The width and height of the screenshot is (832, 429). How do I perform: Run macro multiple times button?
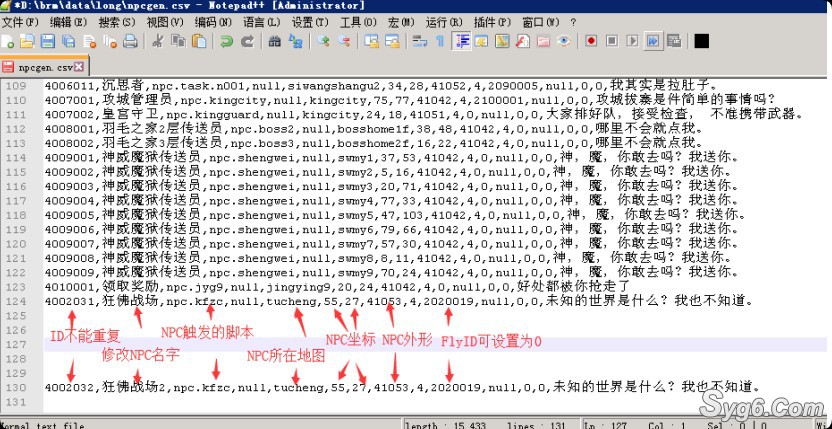click(x=653, y=41)
